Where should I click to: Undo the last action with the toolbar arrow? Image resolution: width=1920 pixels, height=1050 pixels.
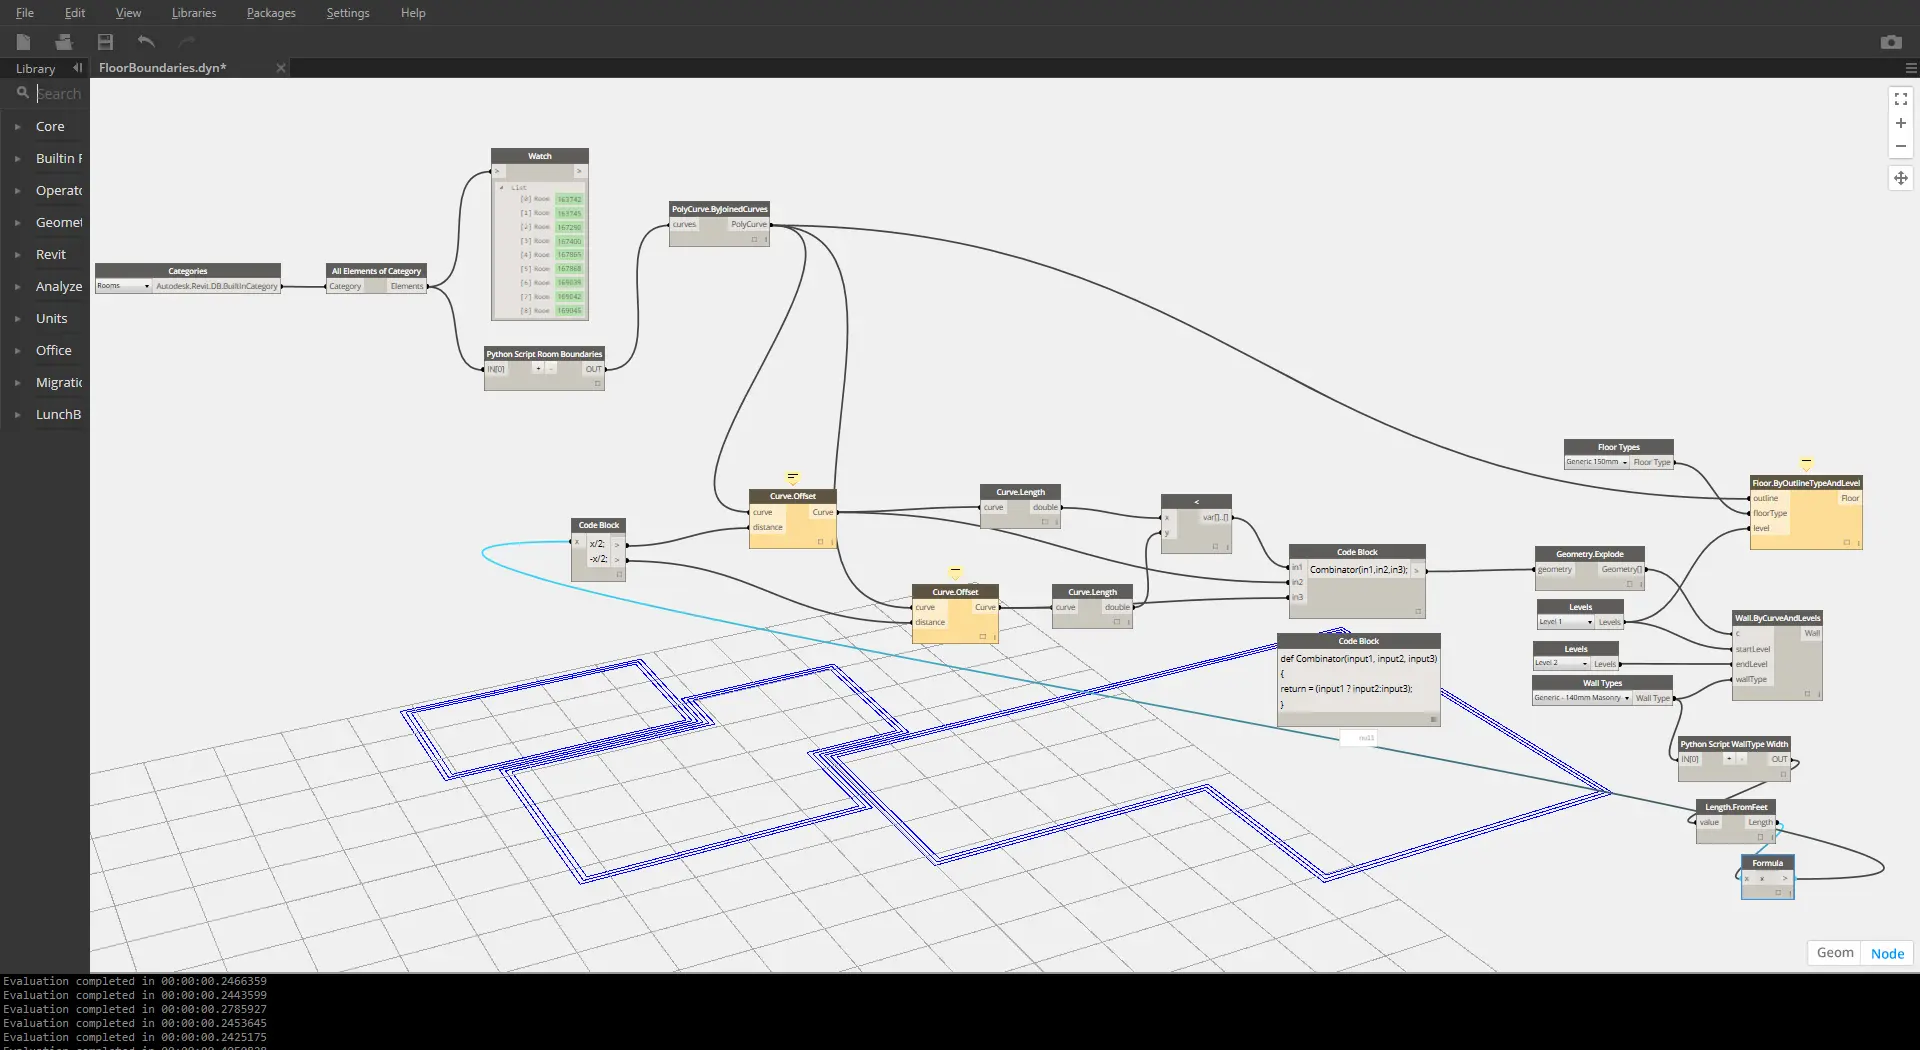coord(146,42)
